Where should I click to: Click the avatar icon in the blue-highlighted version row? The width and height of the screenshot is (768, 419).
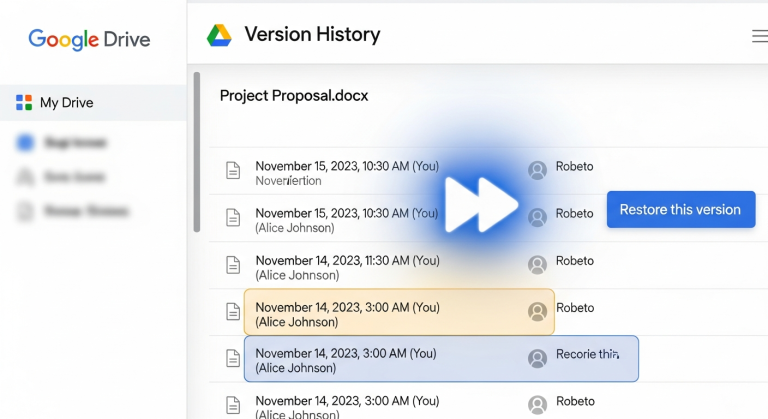pyautogui.click(x=538, y=358)
